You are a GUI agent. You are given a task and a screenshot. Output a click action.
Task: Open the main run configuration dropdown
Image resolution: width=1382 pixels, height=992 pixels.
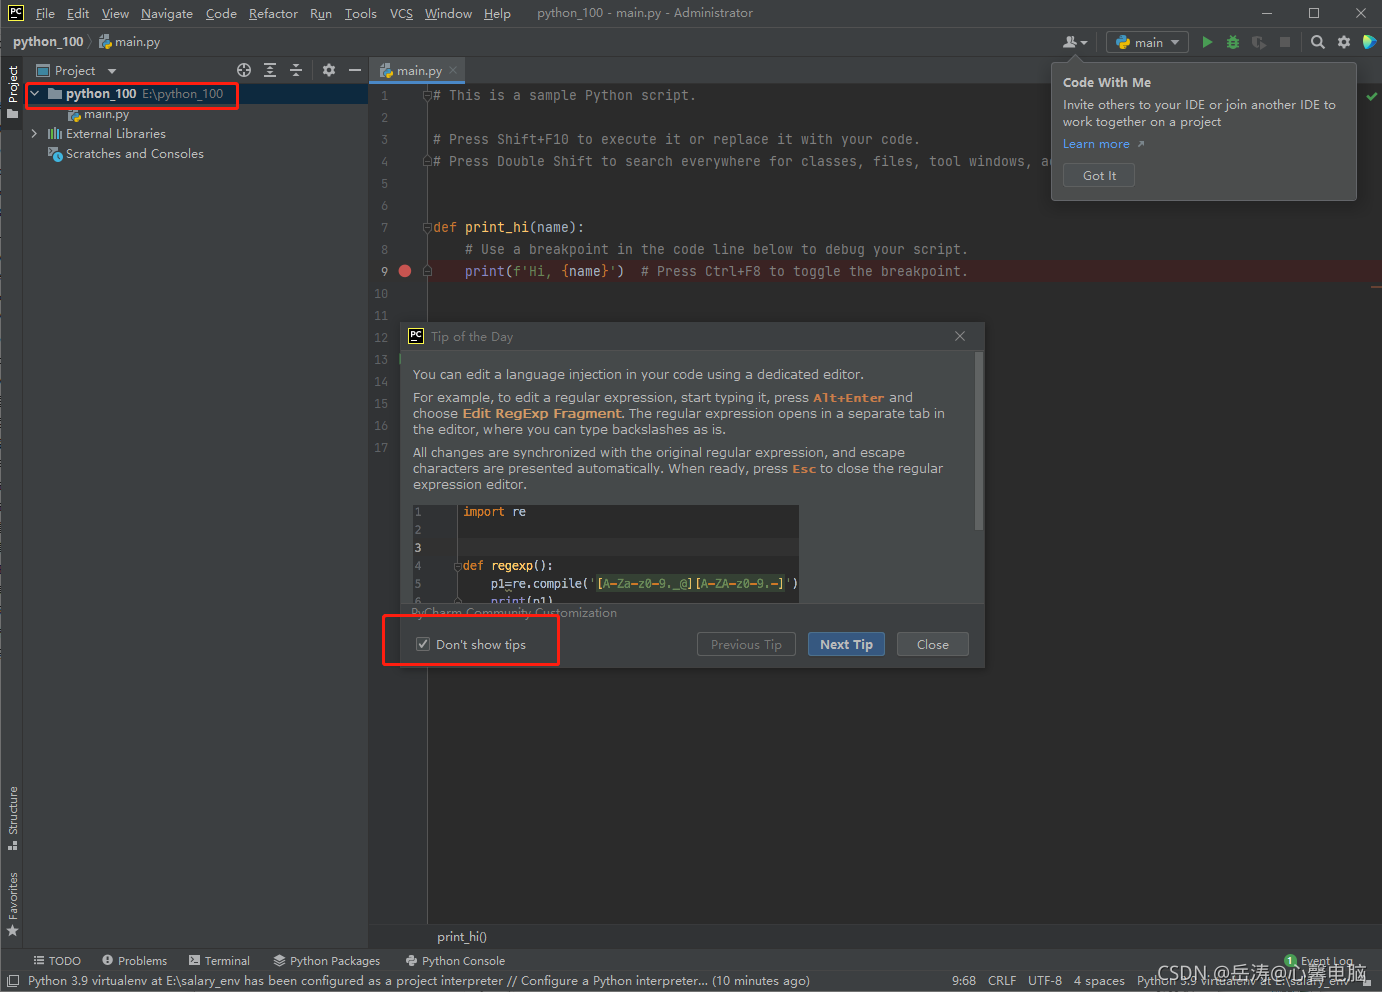(1147, 42)
